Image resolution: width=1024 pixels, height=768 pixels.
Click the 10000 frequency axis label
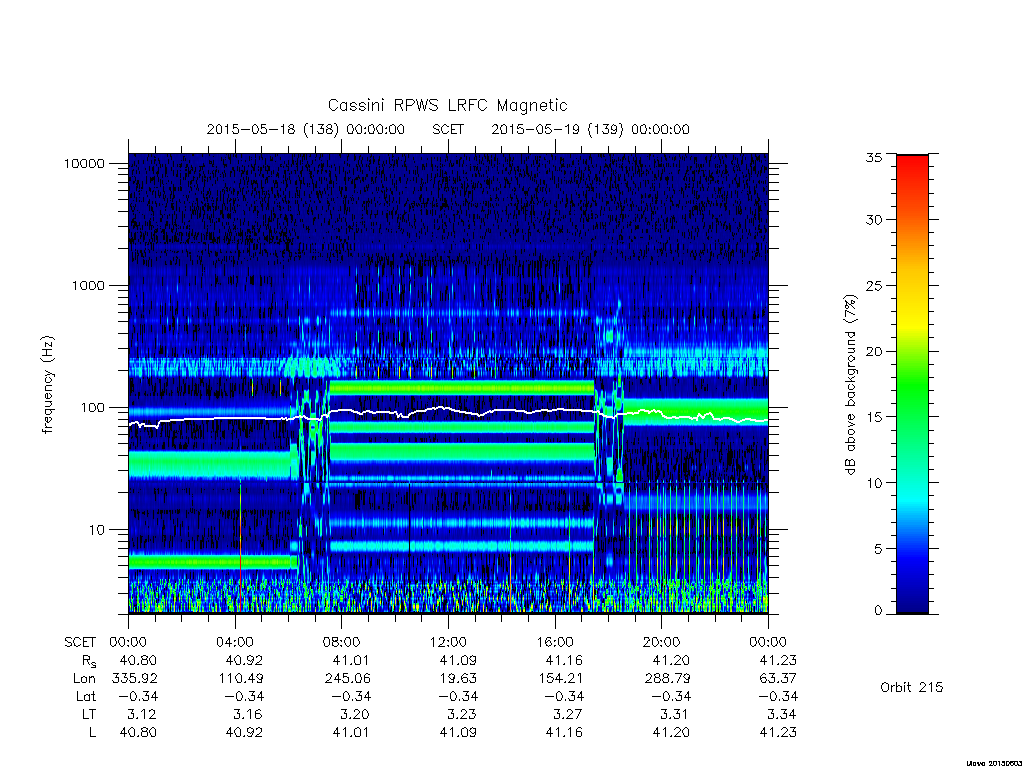84,163
